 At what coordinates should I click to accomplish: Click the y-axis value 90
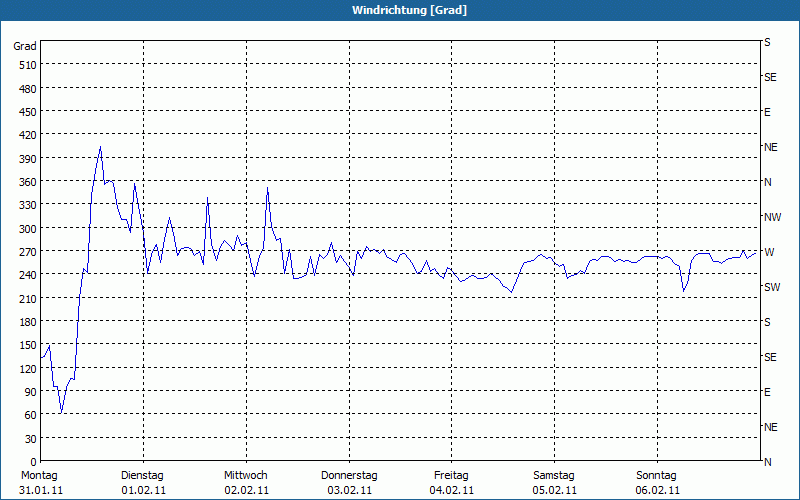[x=31, y=392]
